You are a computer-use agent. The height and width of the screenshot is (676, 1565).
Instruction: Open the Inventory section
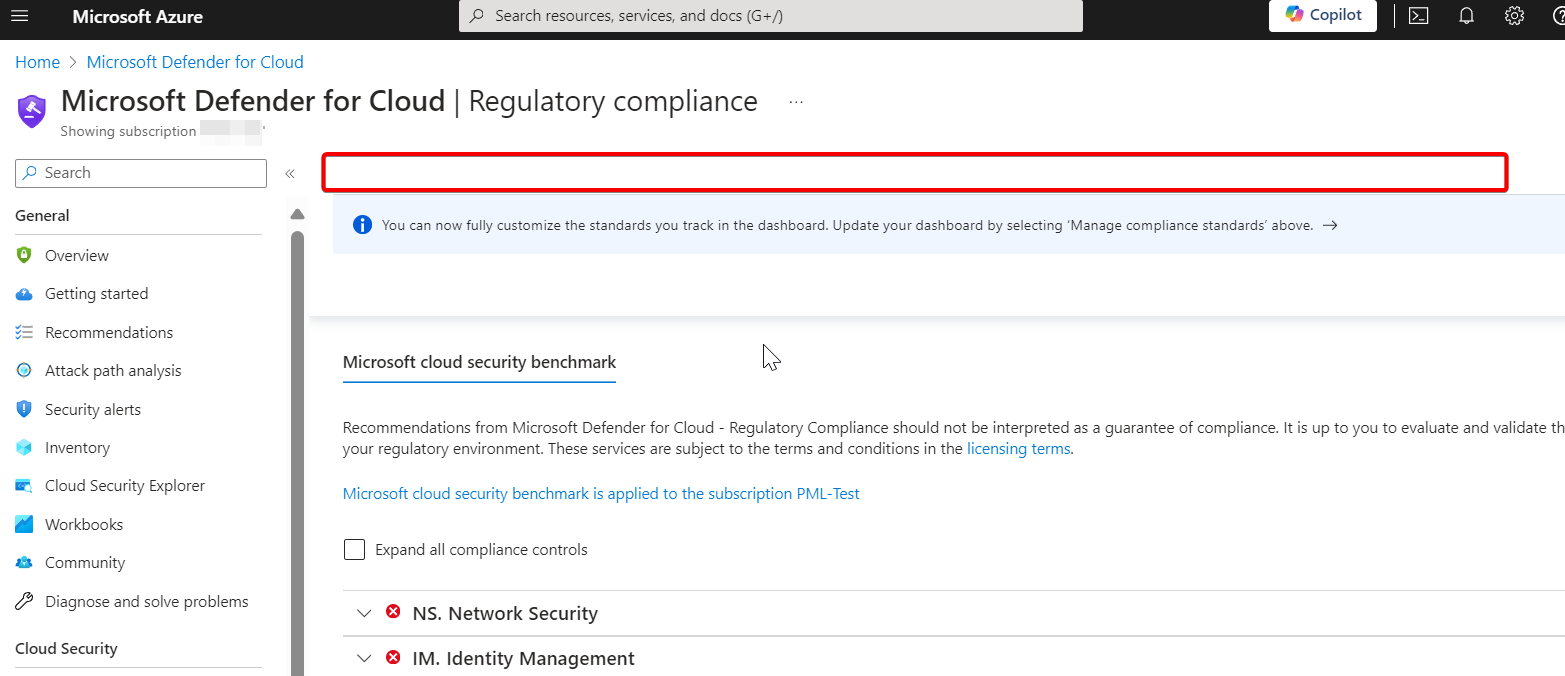[78, 447]
